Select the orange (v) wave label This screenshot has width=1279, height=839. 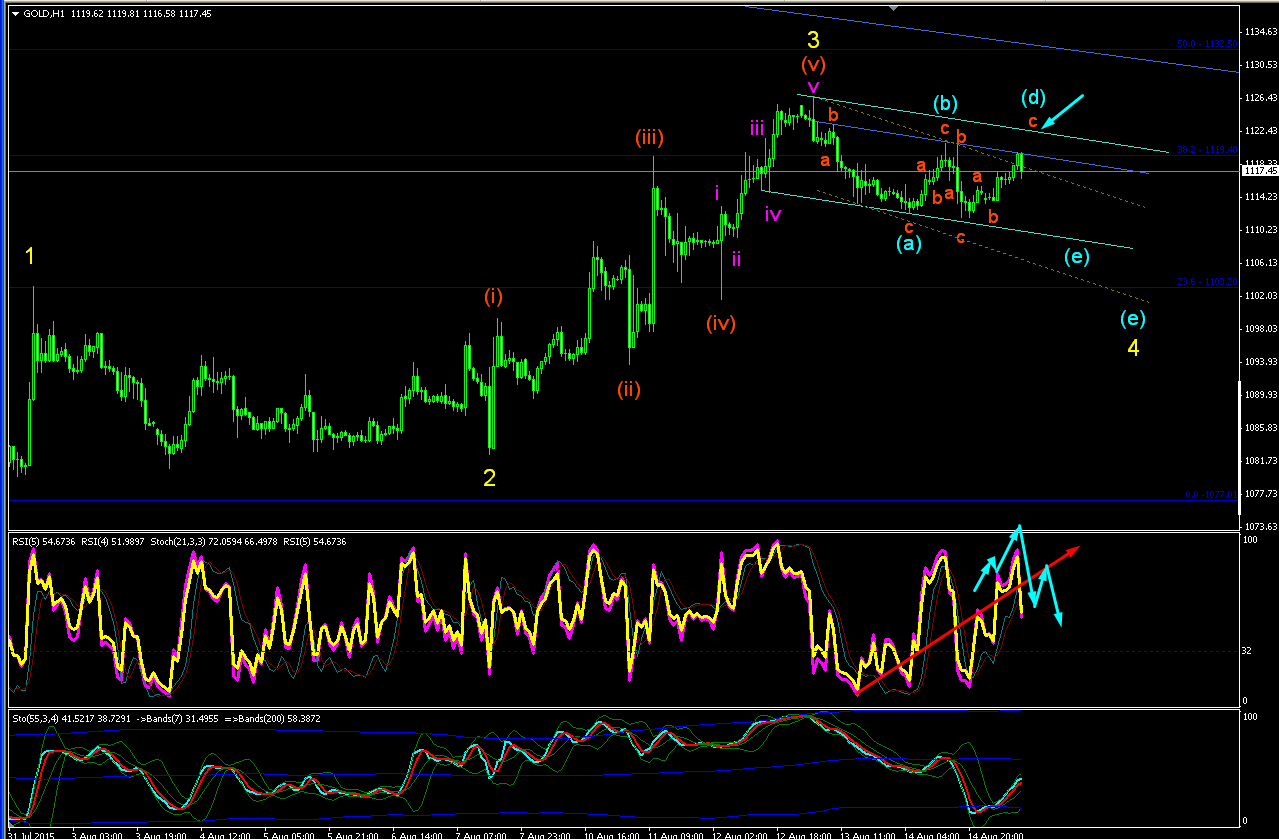click(x=813, y=65)
